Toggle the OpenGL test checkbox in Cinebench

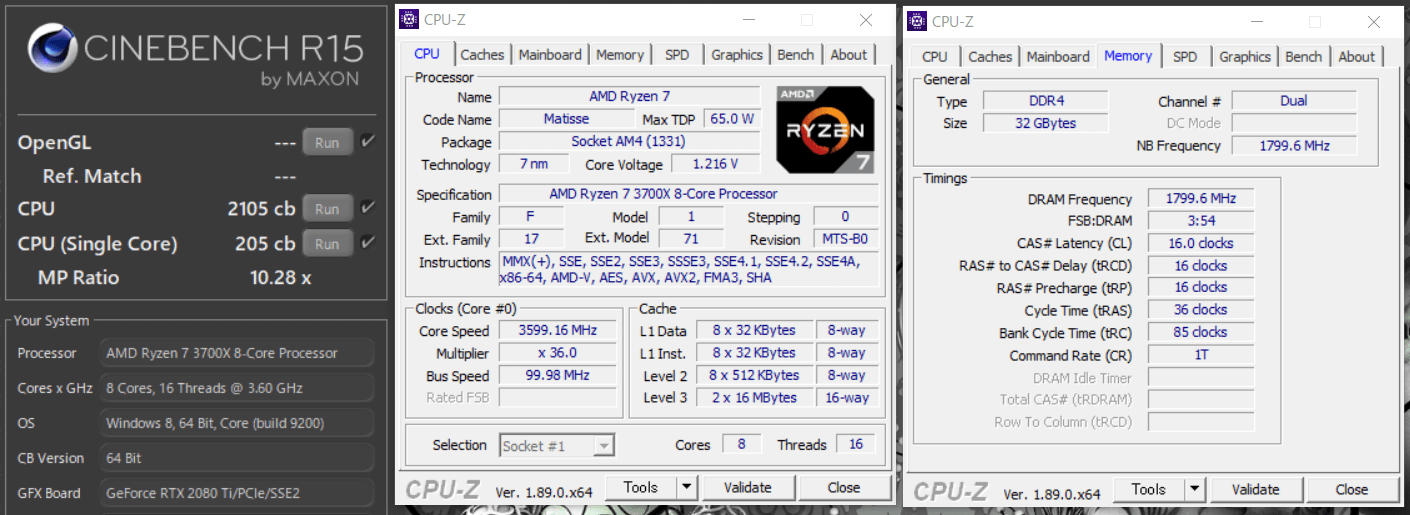368,142
